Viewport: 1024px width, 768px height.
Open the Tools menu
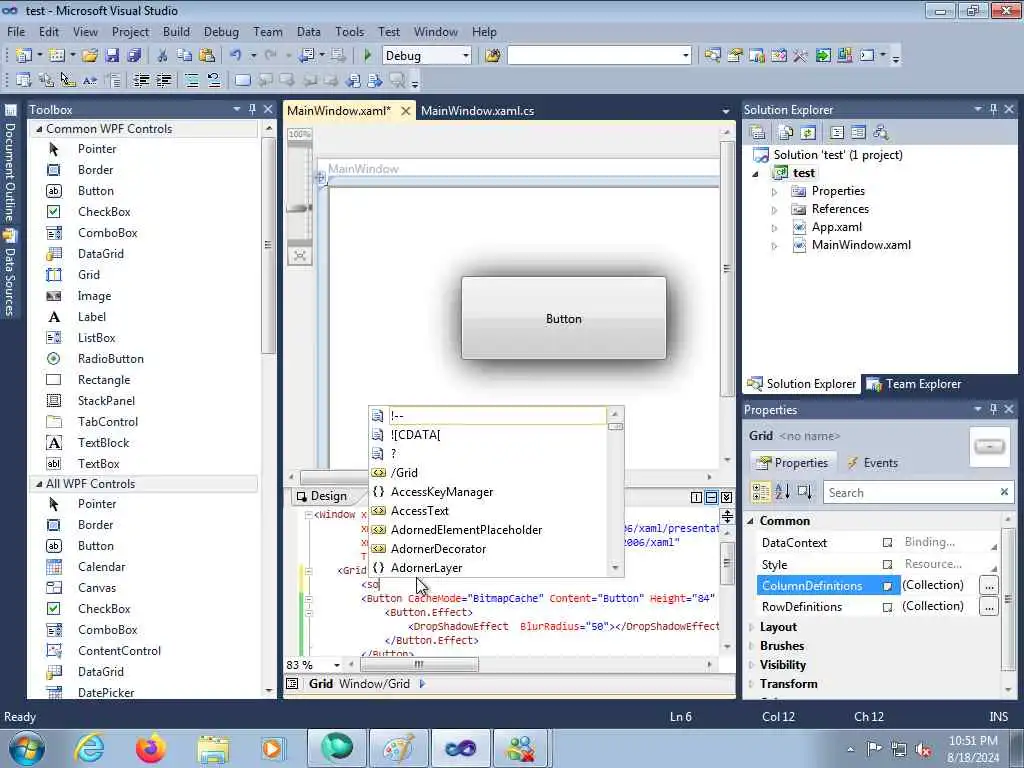349,31
